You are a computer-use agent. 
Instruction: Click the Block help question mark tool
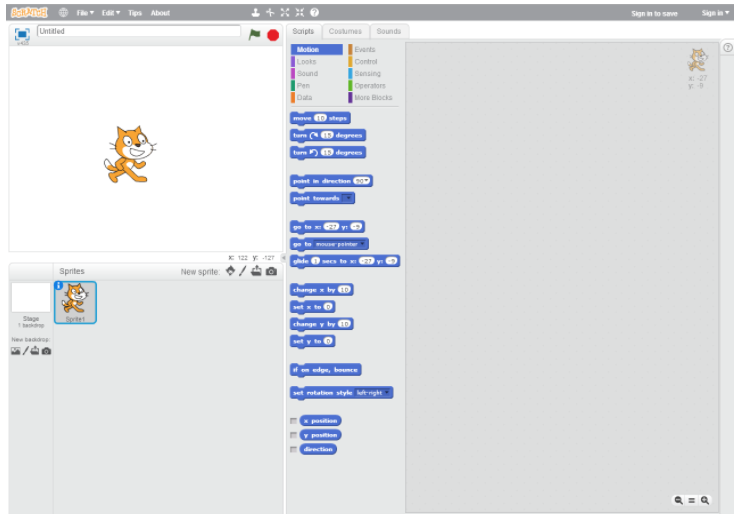[x=315, y=13]
